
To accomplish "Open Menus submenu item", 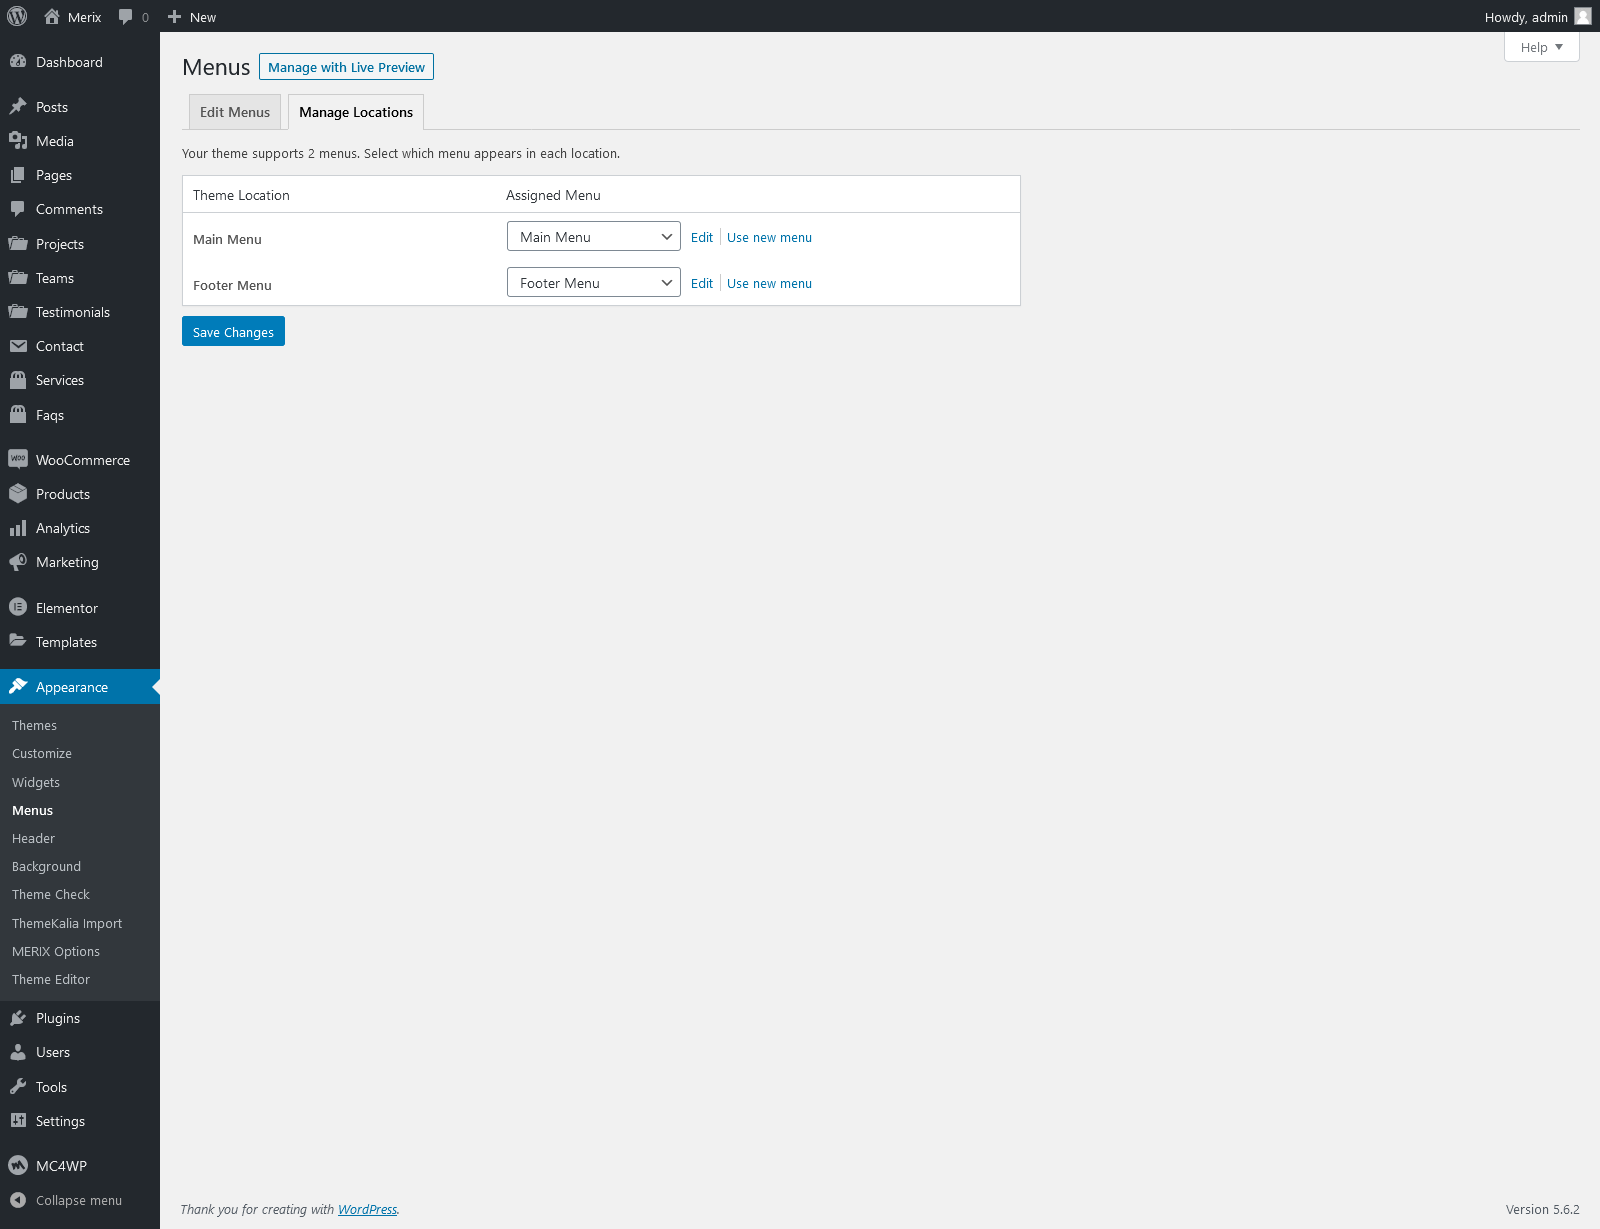I will tap(32, 810).
